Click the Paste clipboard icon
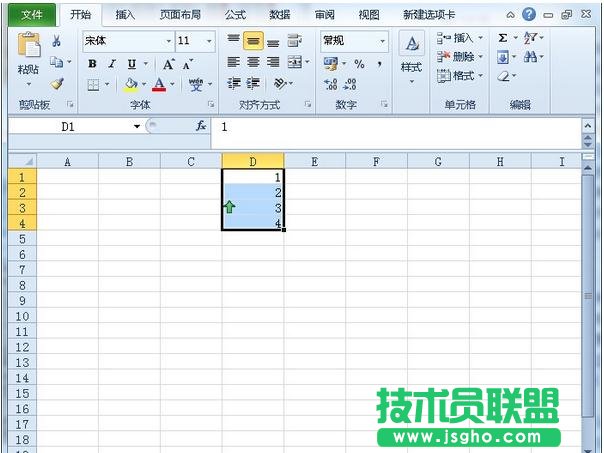 28,50
